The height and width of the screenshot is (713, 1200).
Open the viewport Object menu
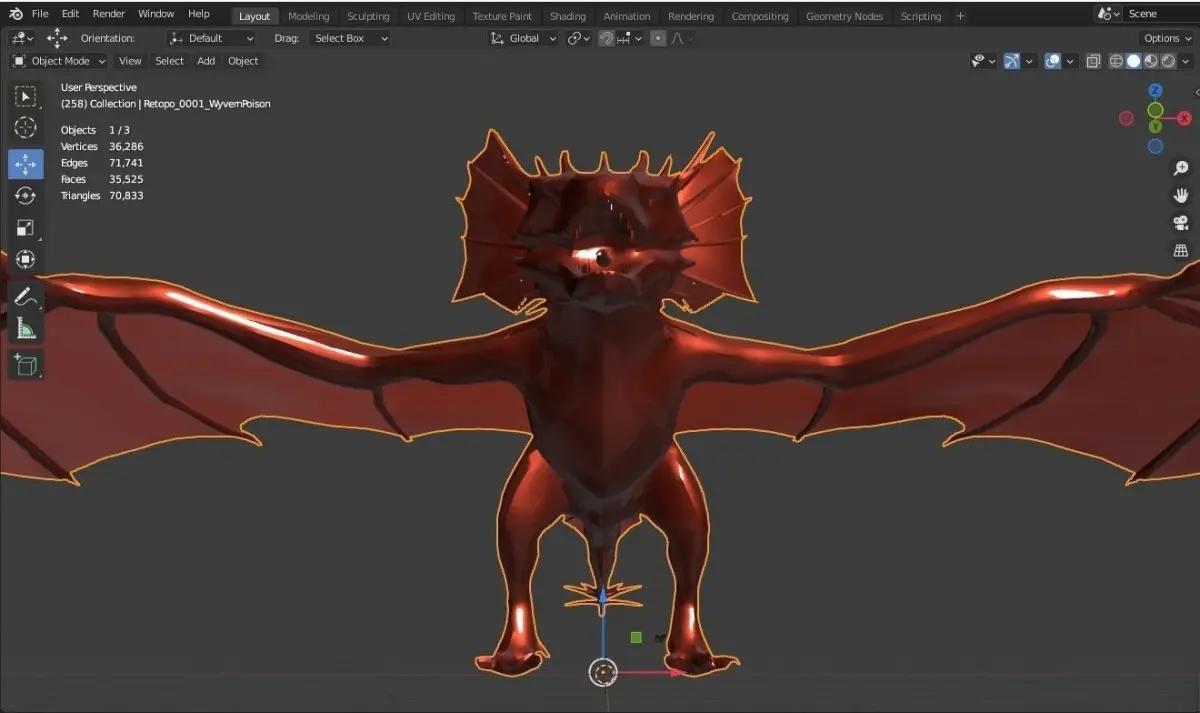(x=243, y=61)
